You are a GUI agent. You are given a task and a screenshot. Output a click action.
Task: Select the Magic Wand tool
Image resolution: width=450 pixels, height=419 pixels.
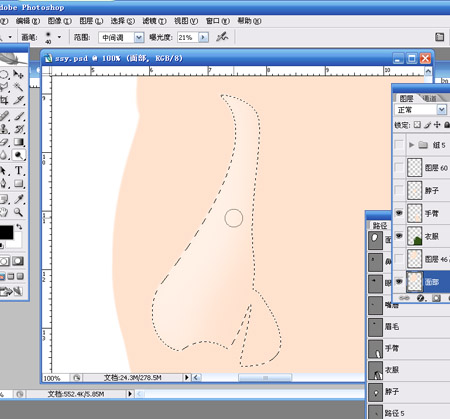point(19,87)
